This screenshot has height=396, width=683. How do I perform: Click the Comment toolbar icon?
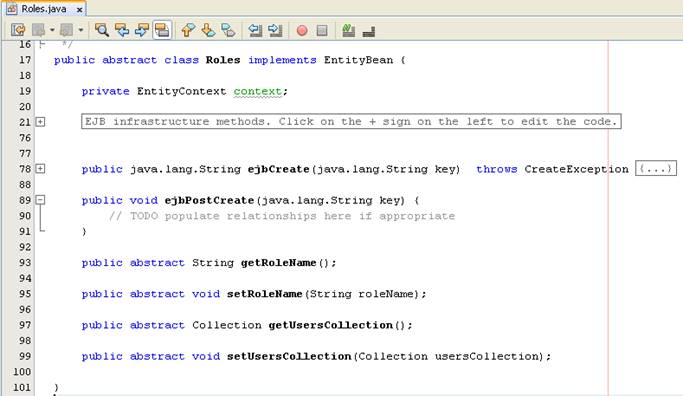(348, 30)
